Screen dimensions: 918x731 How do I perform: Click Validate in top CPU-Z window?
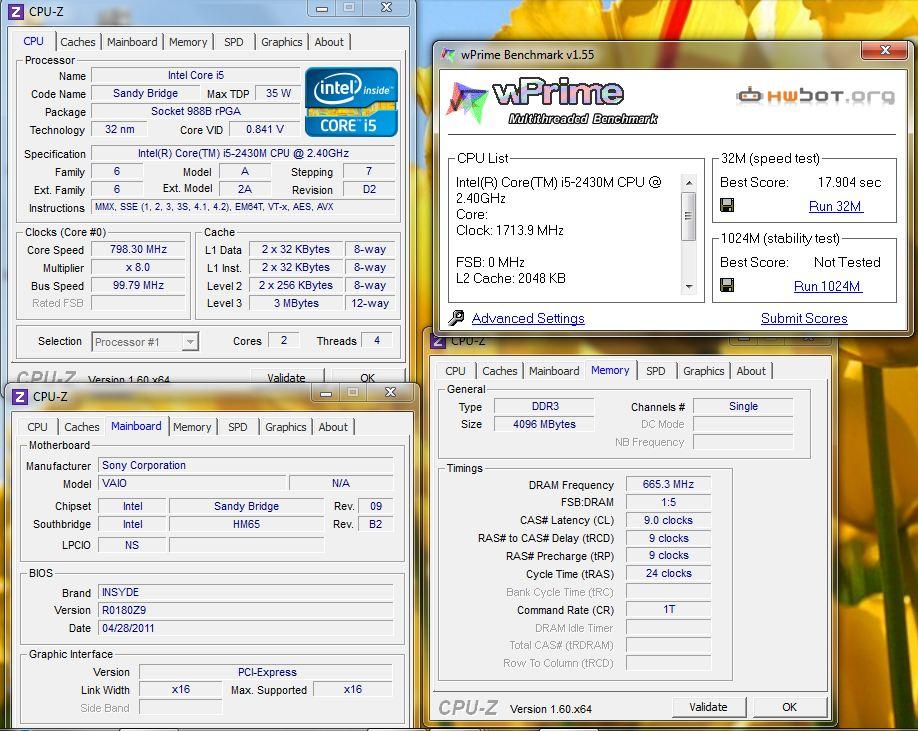point(286,376)
